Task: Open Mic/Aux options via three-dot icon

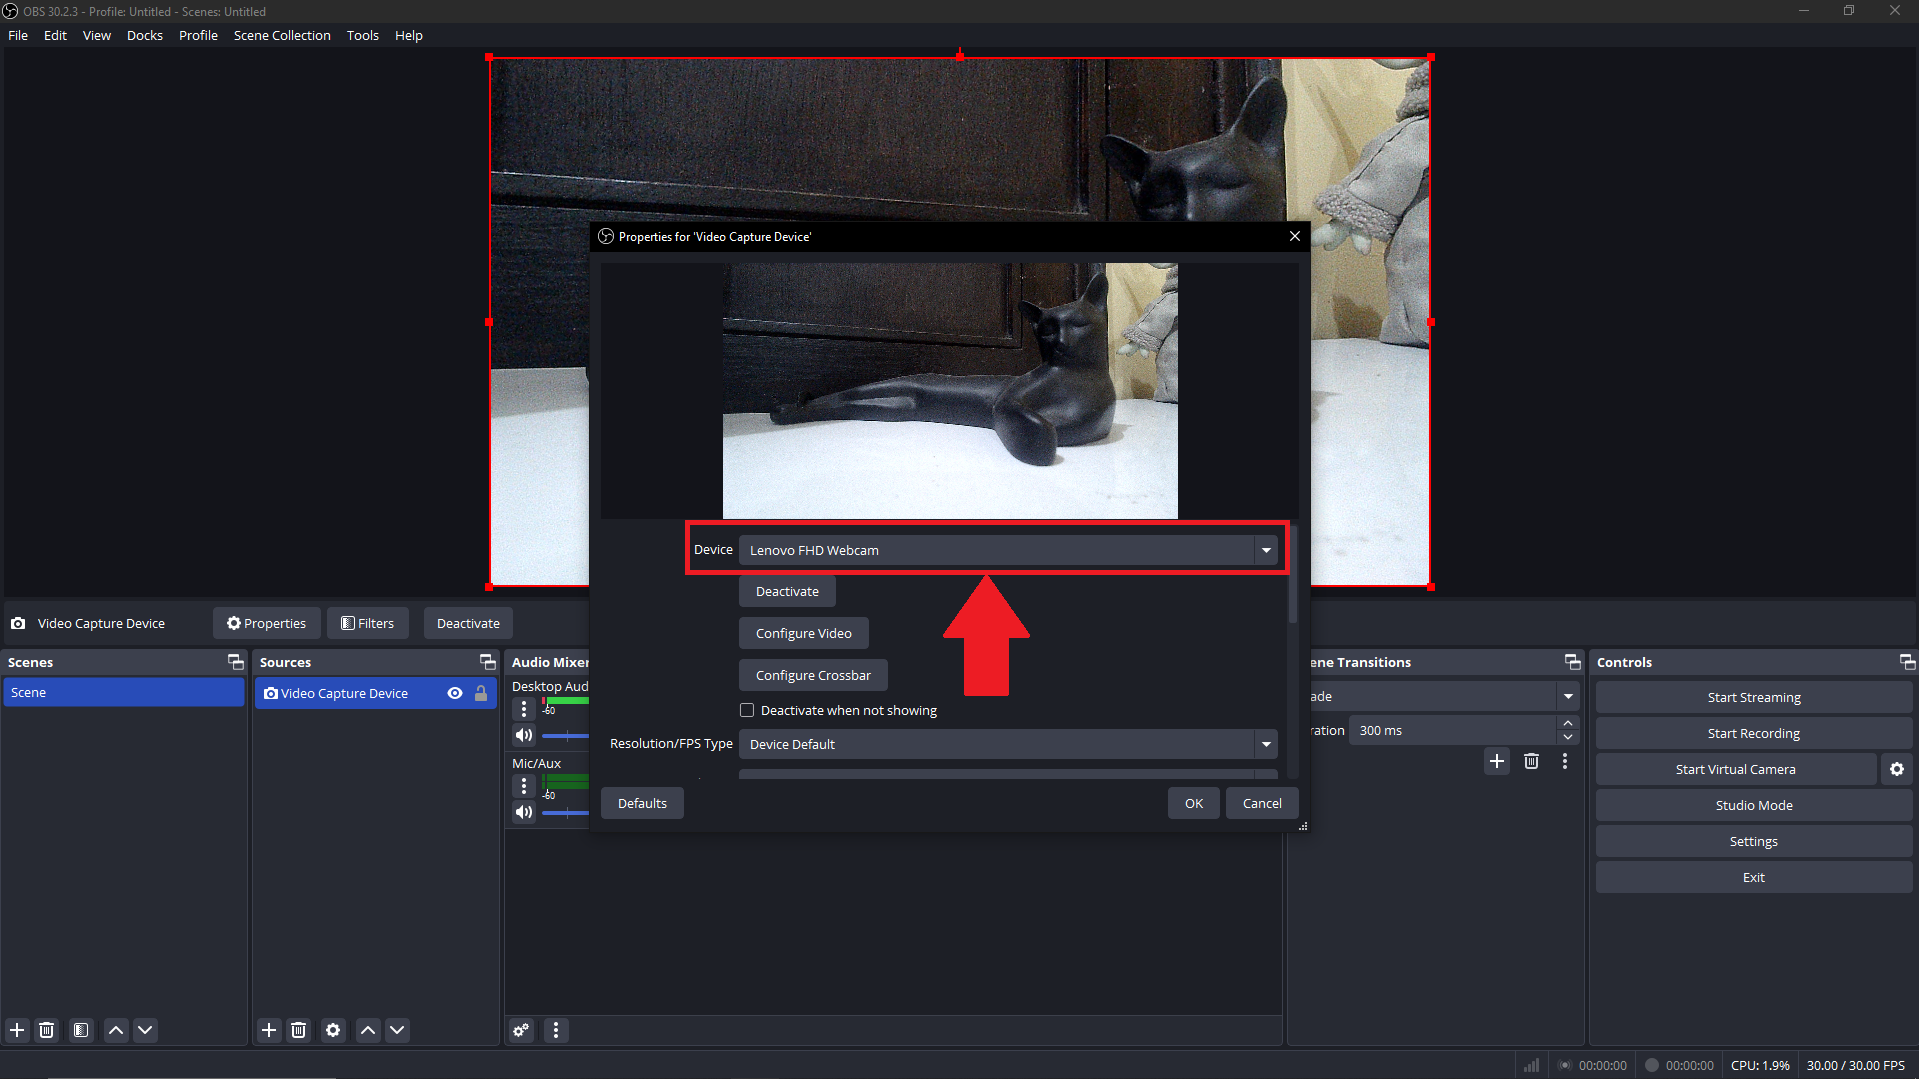Action: click(x=523, y=786)
